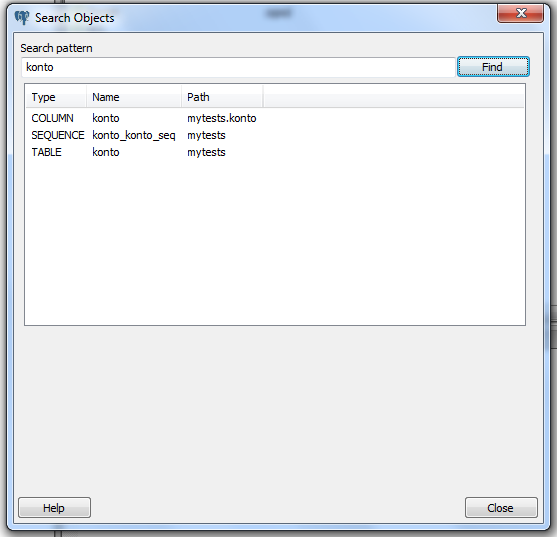Image resolution: width=557 pixels, height=537 pixels.
Task: Click the Find button
Action: tap(493, 67)
